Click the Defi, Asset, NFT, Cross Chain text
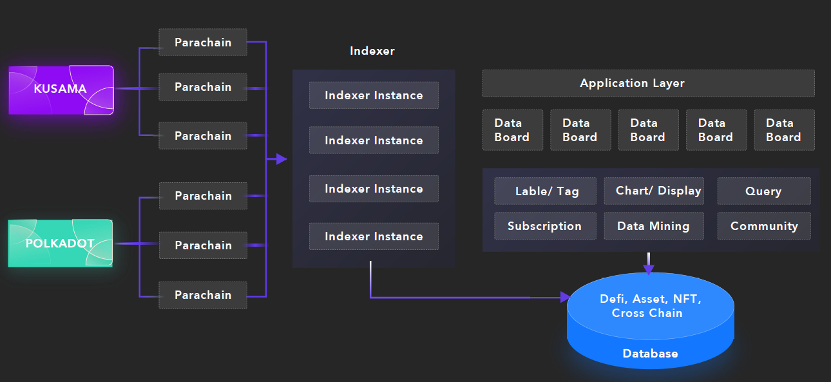The image size is (832, 382). click(651, 306)
